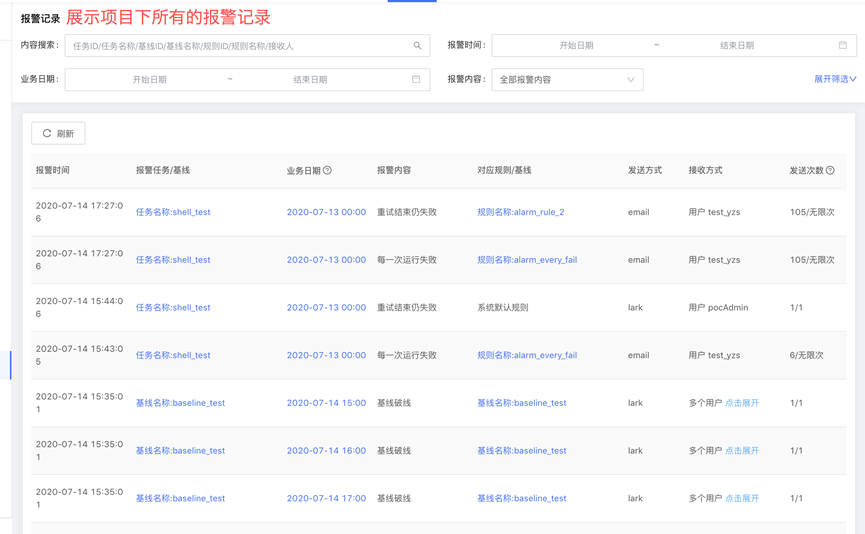Open 任务名称:shell_test in the 系统默认规则 row
The image size is (865, 534).
tap(173, 307)
